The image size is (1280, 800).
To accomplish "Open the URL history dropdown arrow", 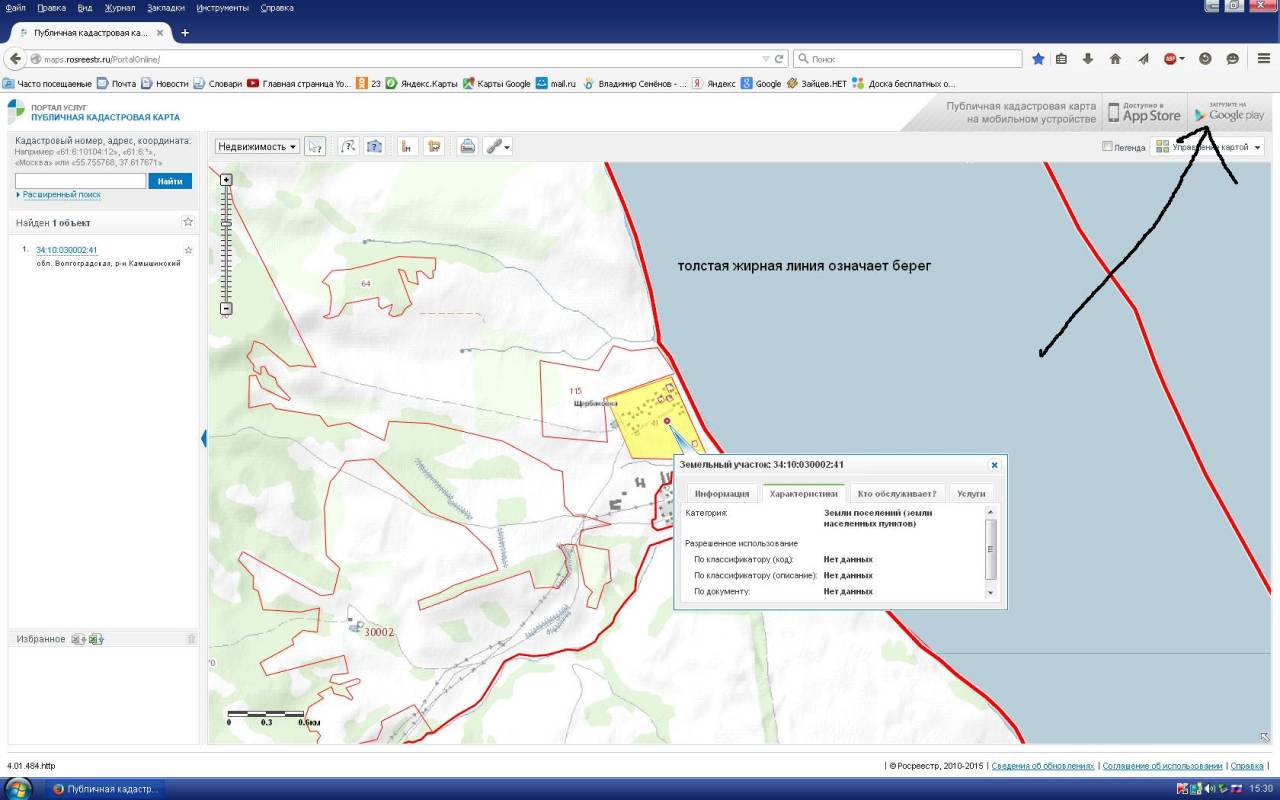I will point(766,59).
